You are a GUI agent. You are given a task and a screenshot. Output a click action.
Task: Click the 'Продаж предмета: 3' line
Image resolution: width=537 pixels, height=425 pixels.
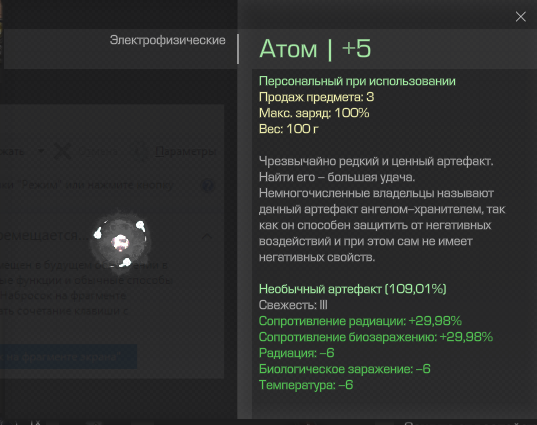316,97
